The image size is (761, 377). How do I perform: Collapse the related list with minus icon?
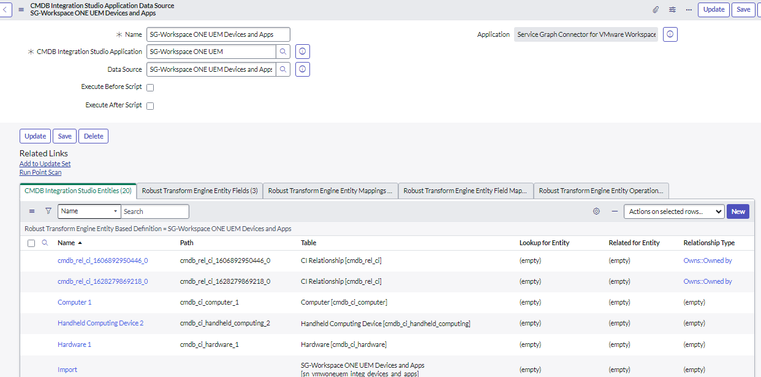coord(614,212)
